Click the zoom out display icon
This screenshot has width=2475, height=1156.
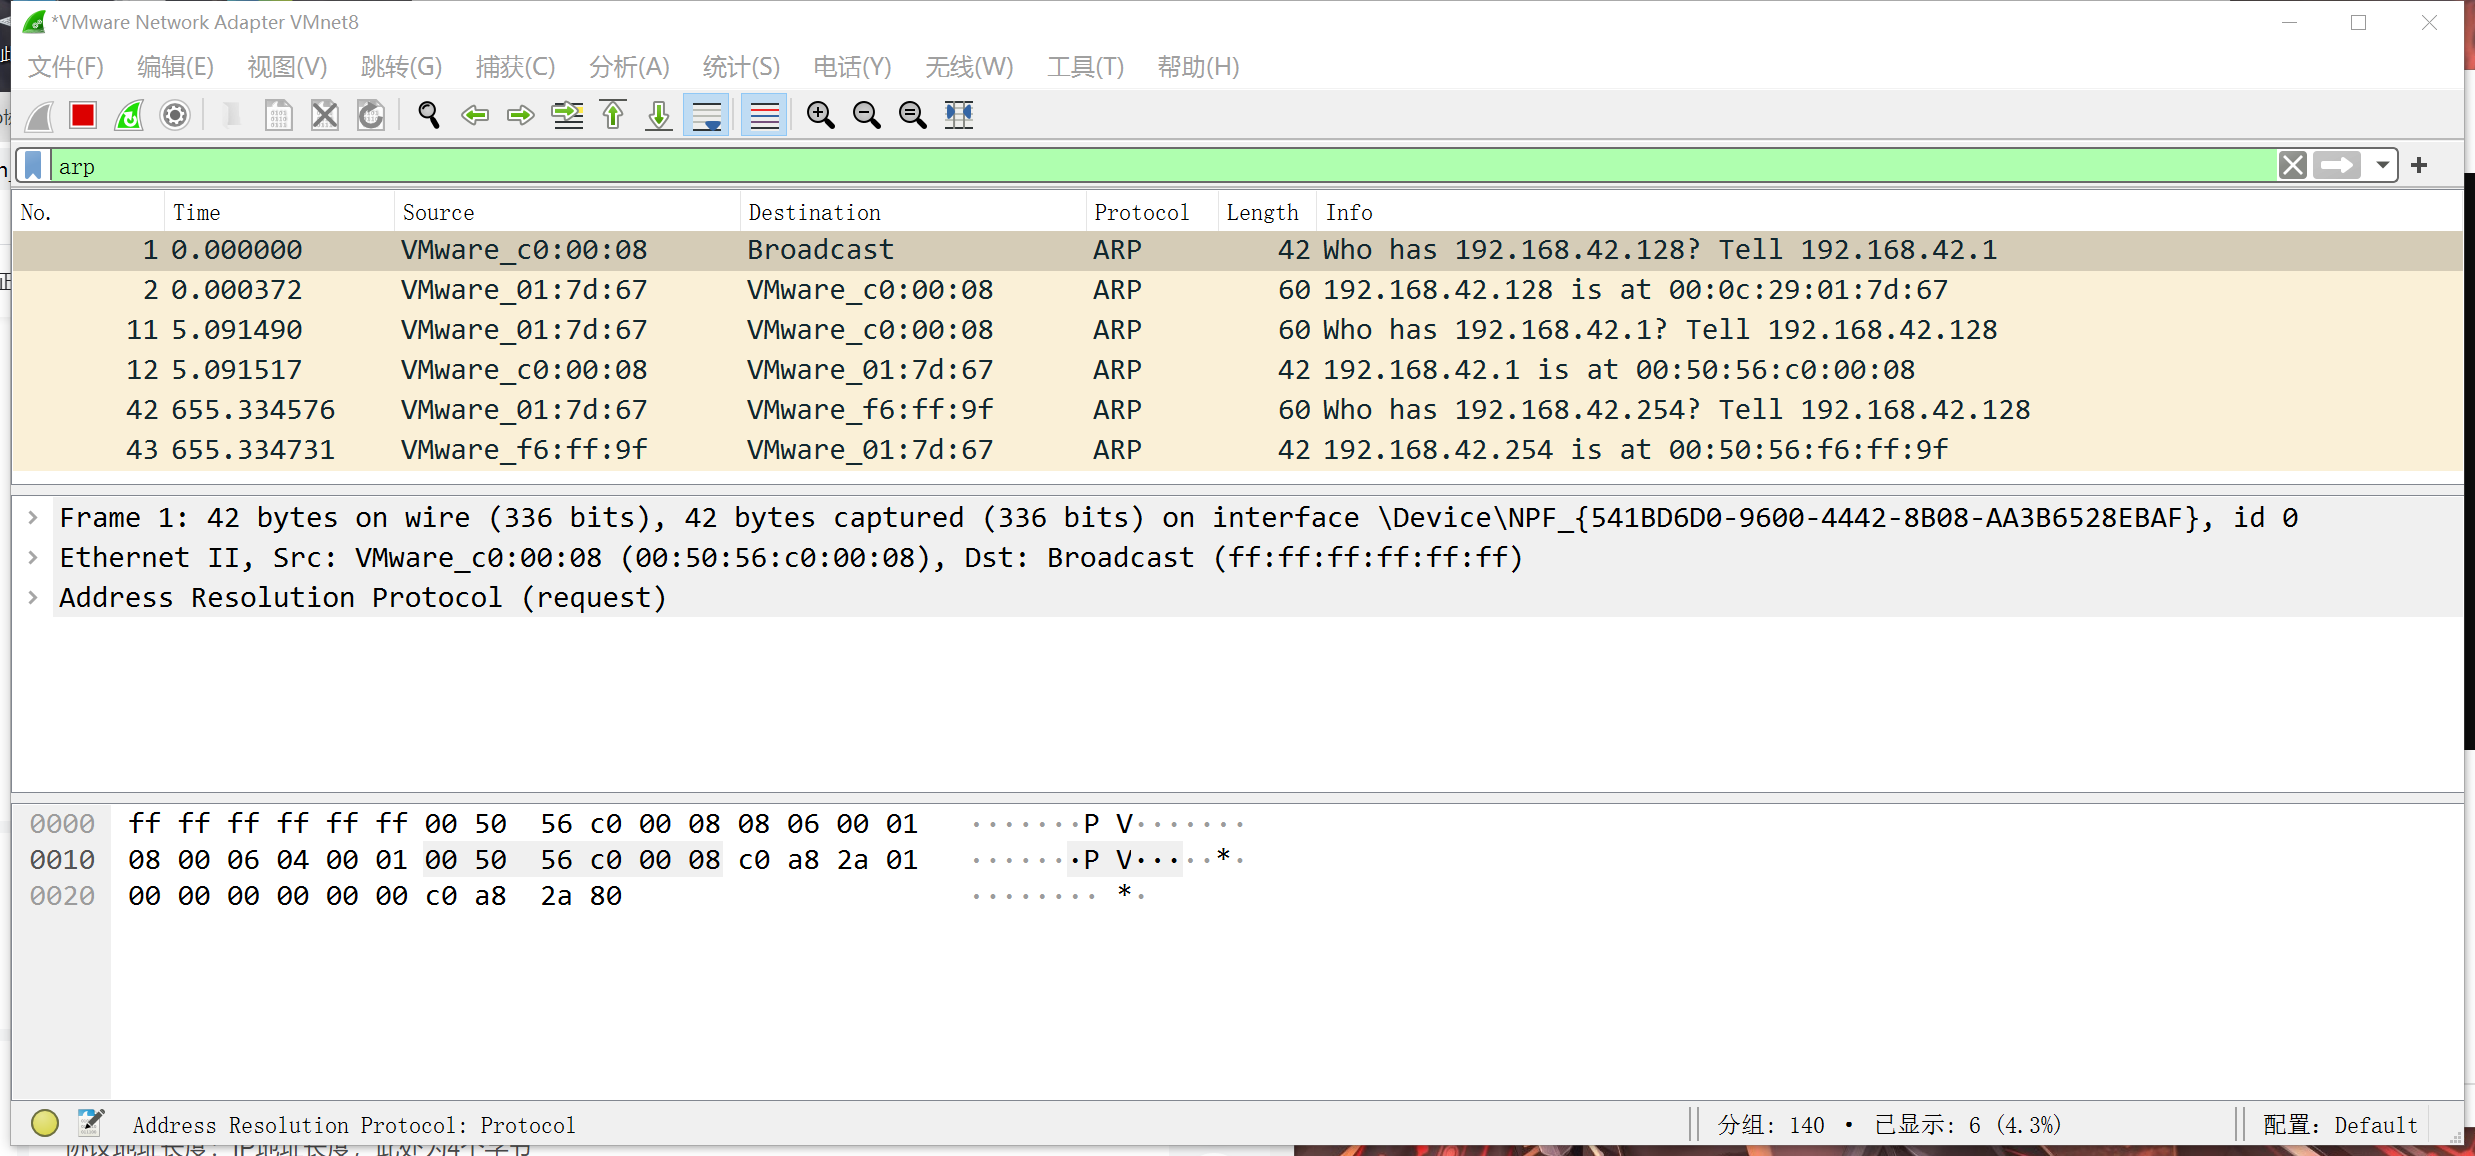(x=867, y=114)
